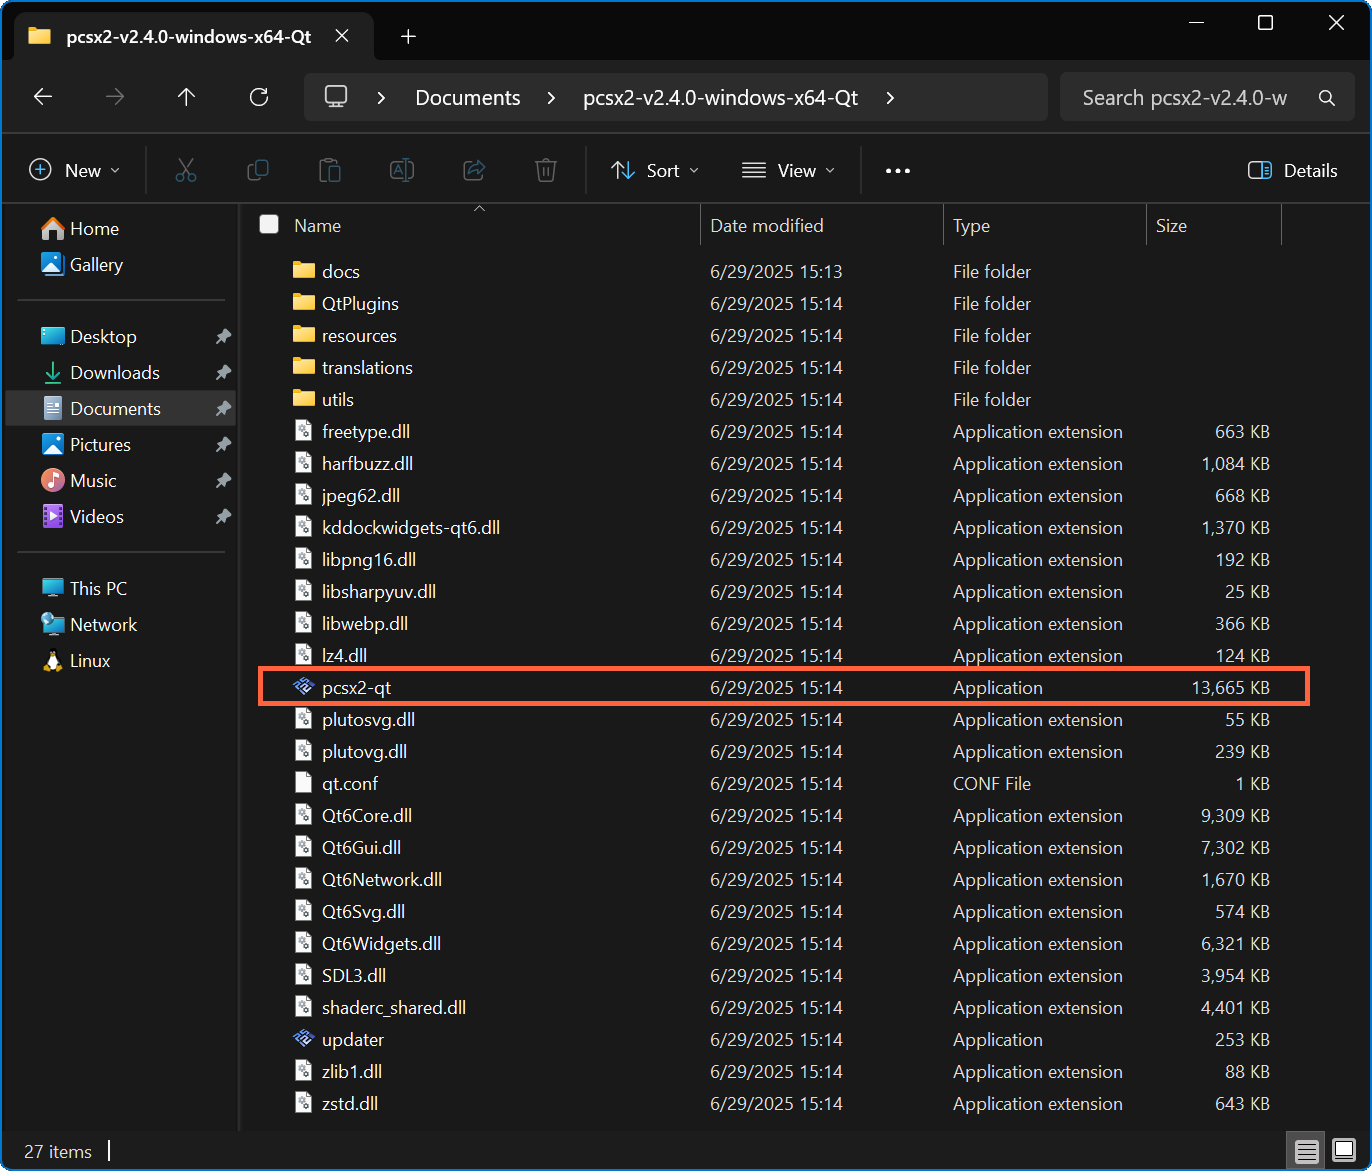The height and width of the screenshot is (1171, 1372).
Task: Refresh the folder view
Action: point(258,97)
